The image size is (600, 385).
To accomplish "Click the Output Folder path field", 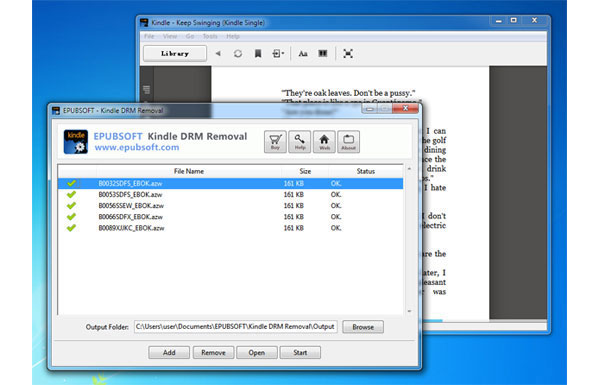I will (x=236, y=327).
